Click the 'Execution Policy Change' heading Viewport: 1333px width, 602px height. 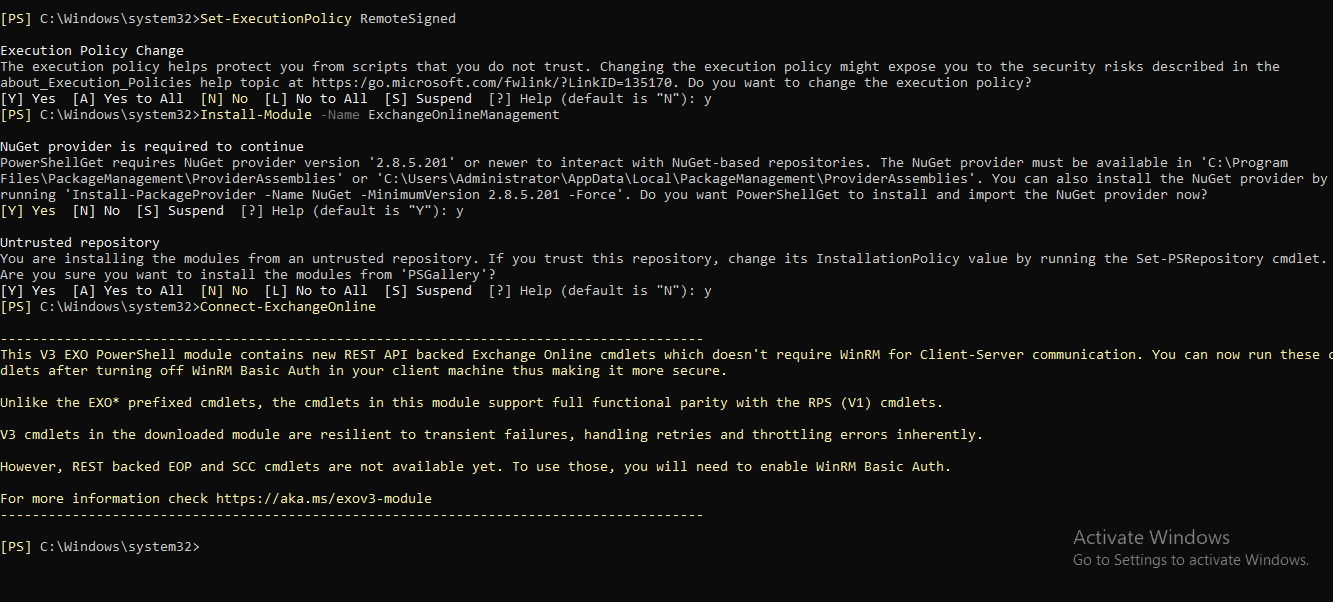pyautogui.click(x=92, y=51)
